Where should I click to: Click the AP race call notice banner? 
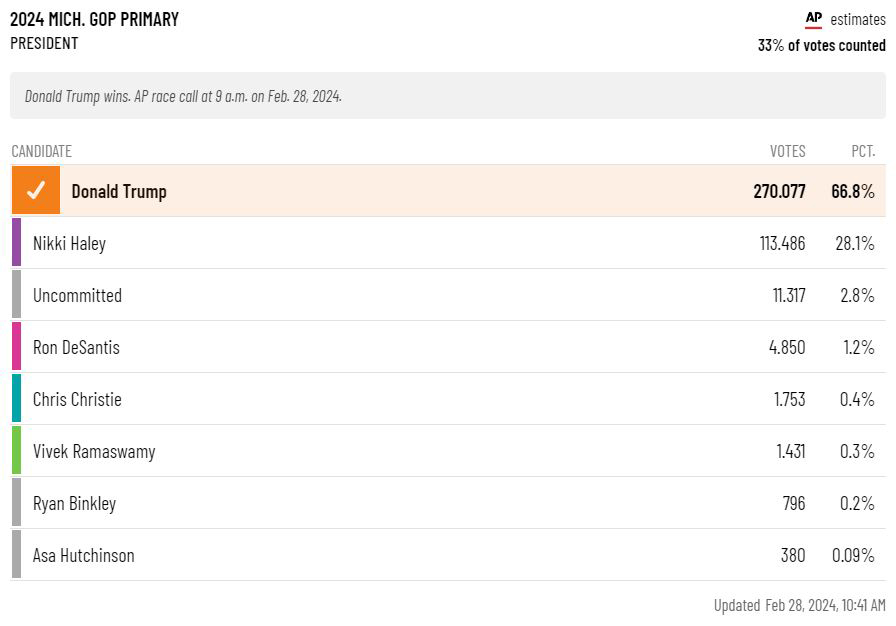coord(447,96)
